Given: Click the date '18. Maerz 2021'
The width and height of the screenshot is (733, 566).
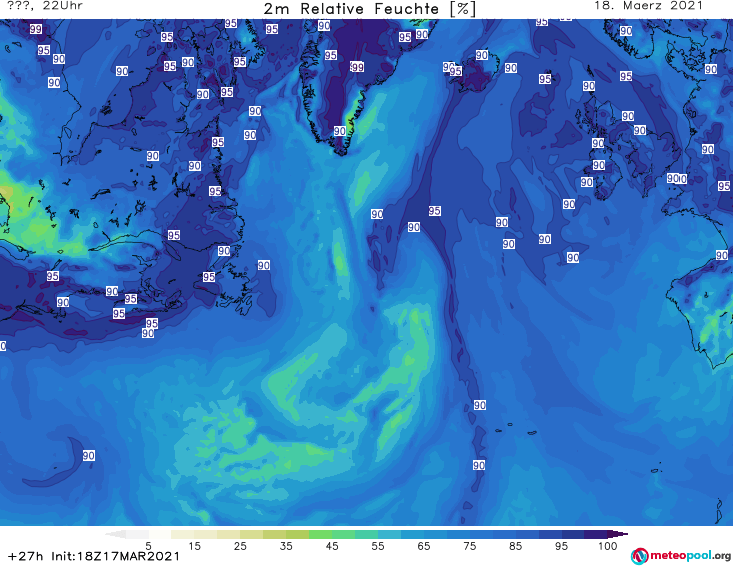Looking at the screenshot, I should pyautogui.click(x=648, y=6).
